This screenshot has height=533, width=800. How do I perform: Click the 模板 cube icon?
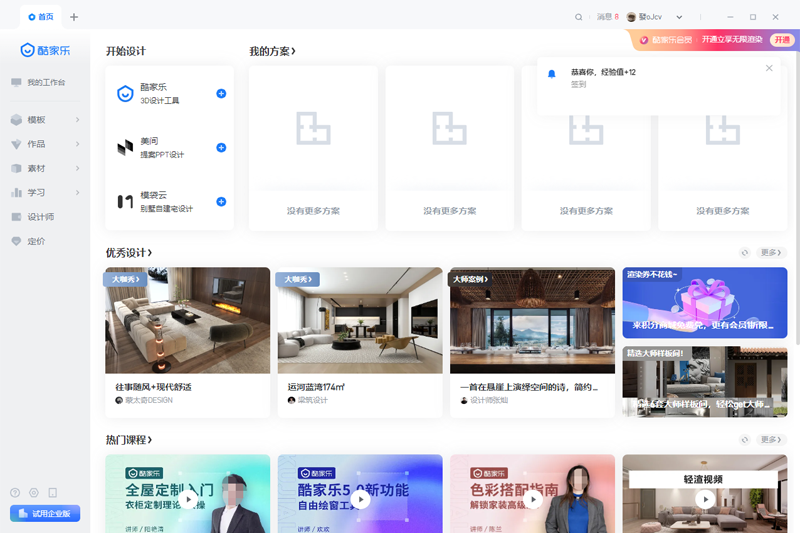16,120
